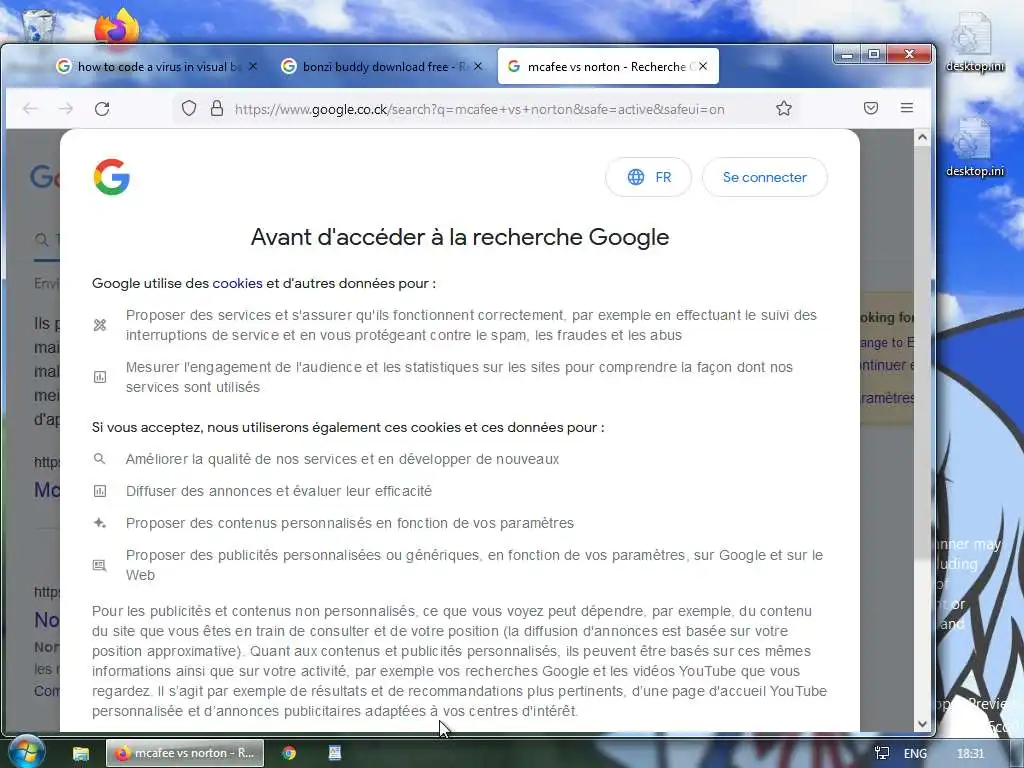Click the Firefox forward arrow
1024x768 pixels.
point(65,108)
